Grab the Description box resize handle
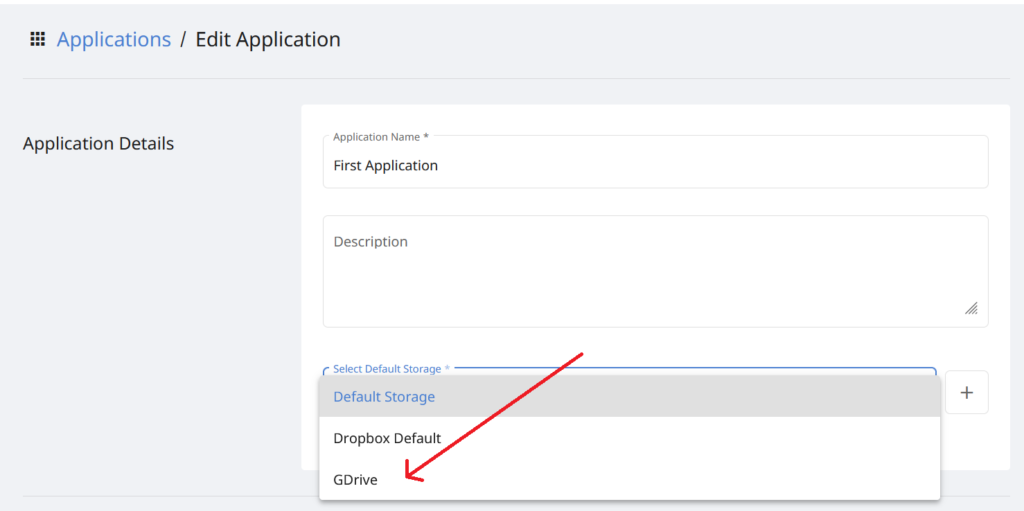 (971, 309)
